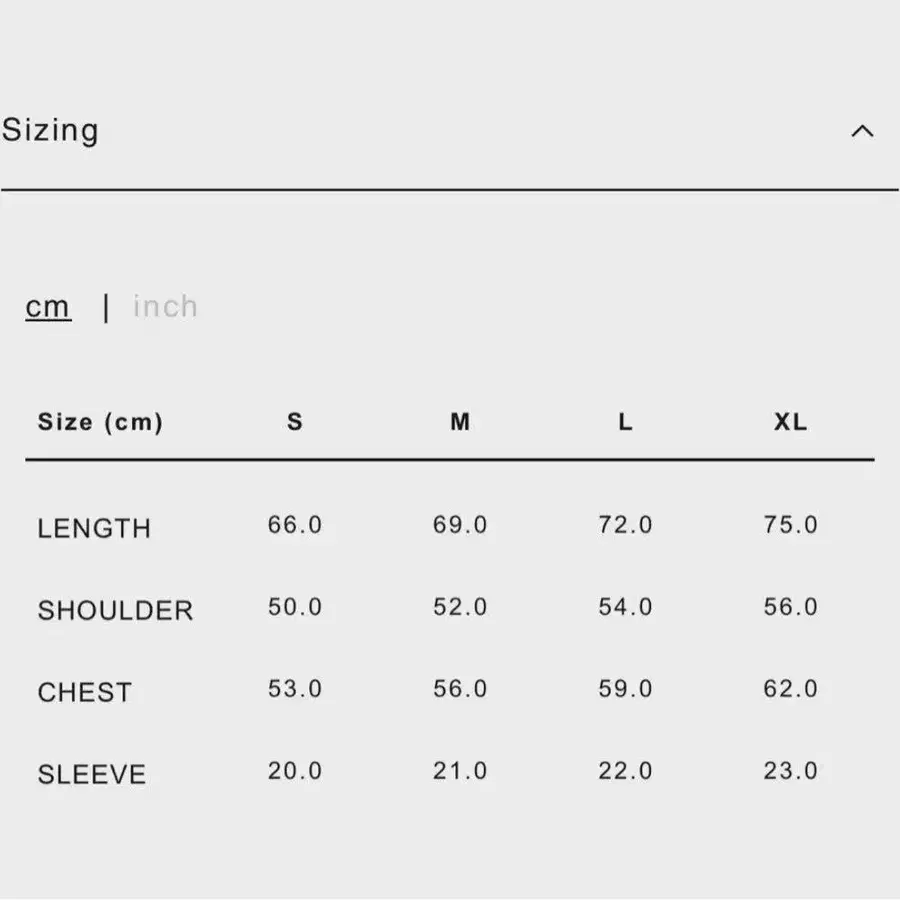This screenshot has width=900, height=900.
Task: Click the 75.0 length value for XL
Action: pos(790,525)
